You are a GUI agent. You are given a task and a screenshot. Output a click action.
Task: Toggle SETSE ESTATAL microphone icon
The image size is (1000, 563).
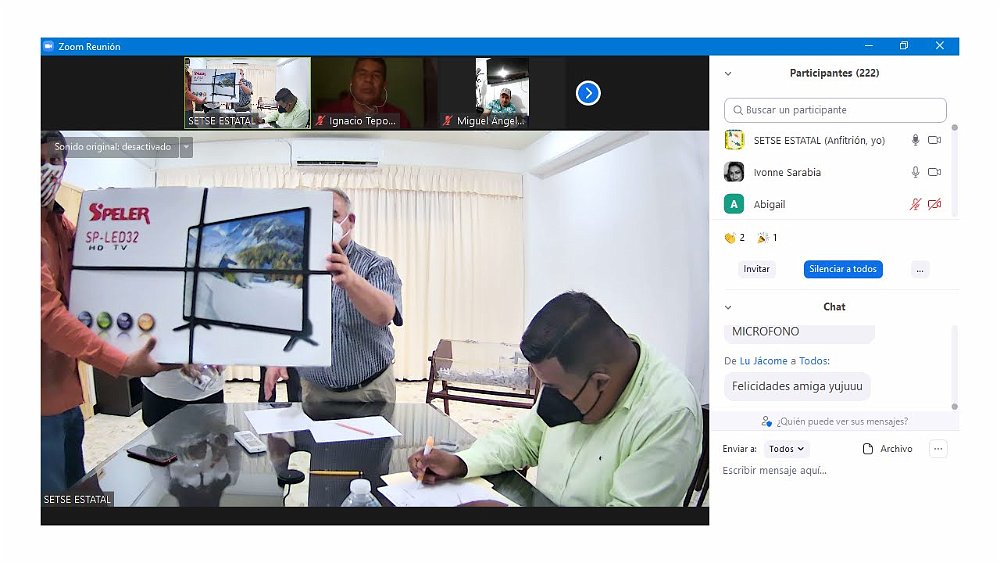[915, 141]
